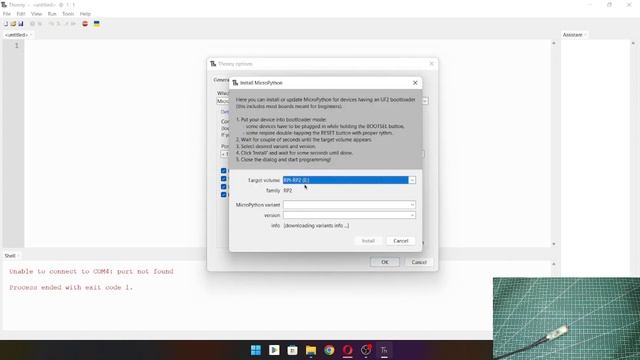
Task: Click the Save file toolbar icon
Action: pos(20,24)
